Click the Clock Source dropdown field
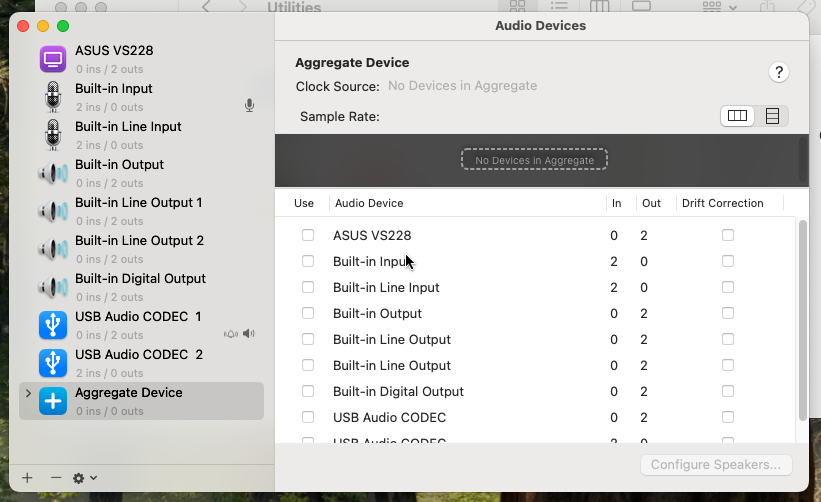821x502 pixels. click(x=462, y=86)
